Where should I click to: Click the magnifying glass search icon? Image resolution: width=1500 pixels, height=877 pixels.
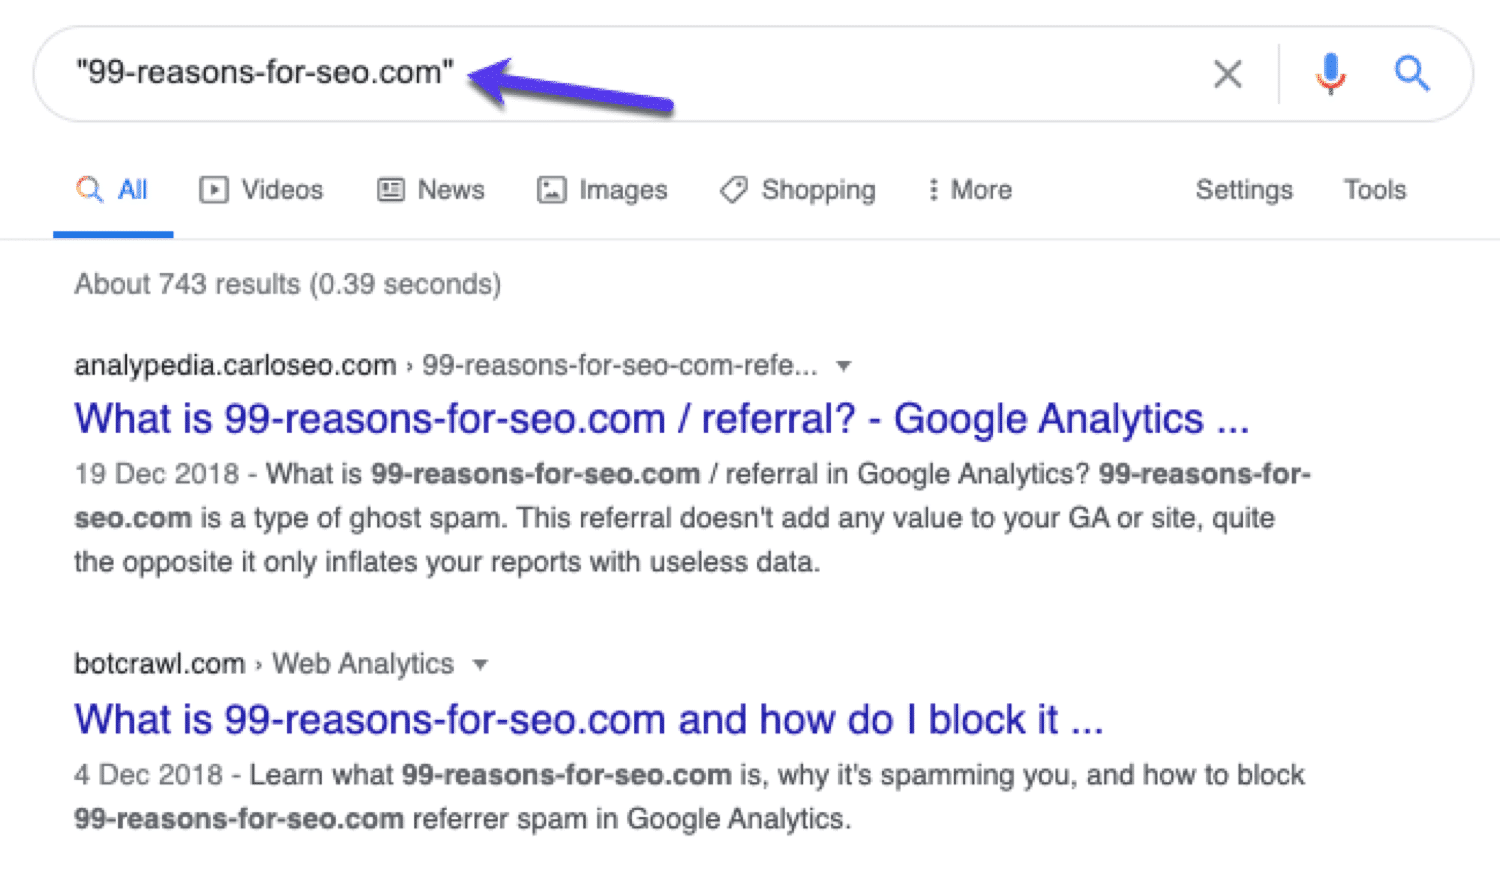1412,73
